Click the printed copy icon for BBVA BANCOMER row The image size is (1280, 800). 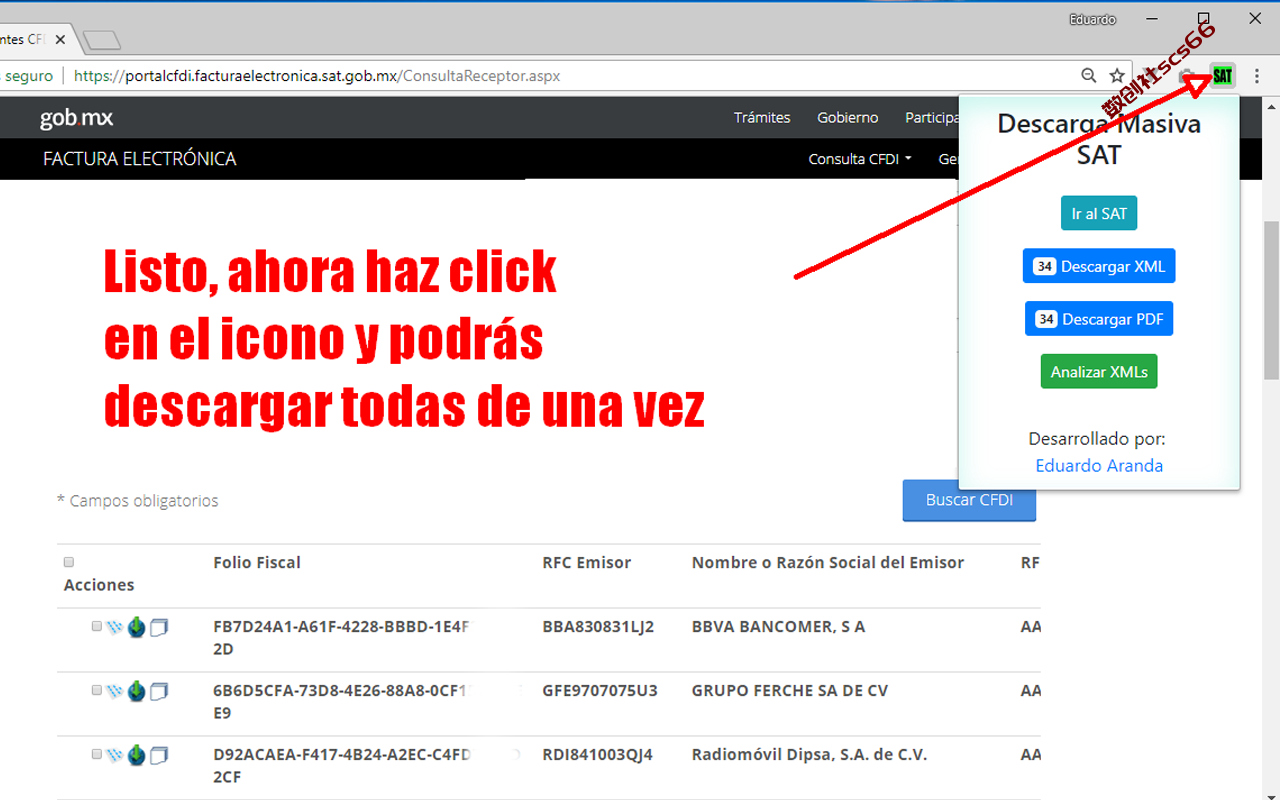(159, 628)
